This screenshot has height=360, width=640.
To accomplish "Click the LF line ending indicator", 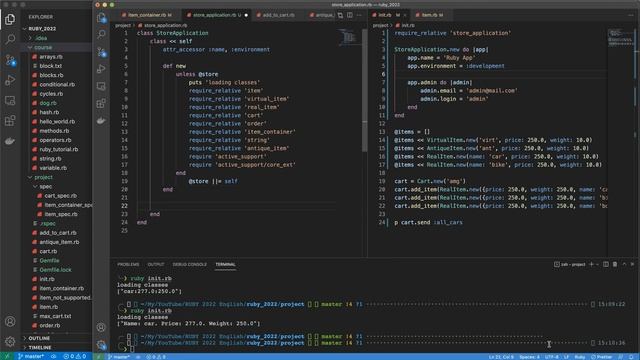I will [x=566, y=357].
